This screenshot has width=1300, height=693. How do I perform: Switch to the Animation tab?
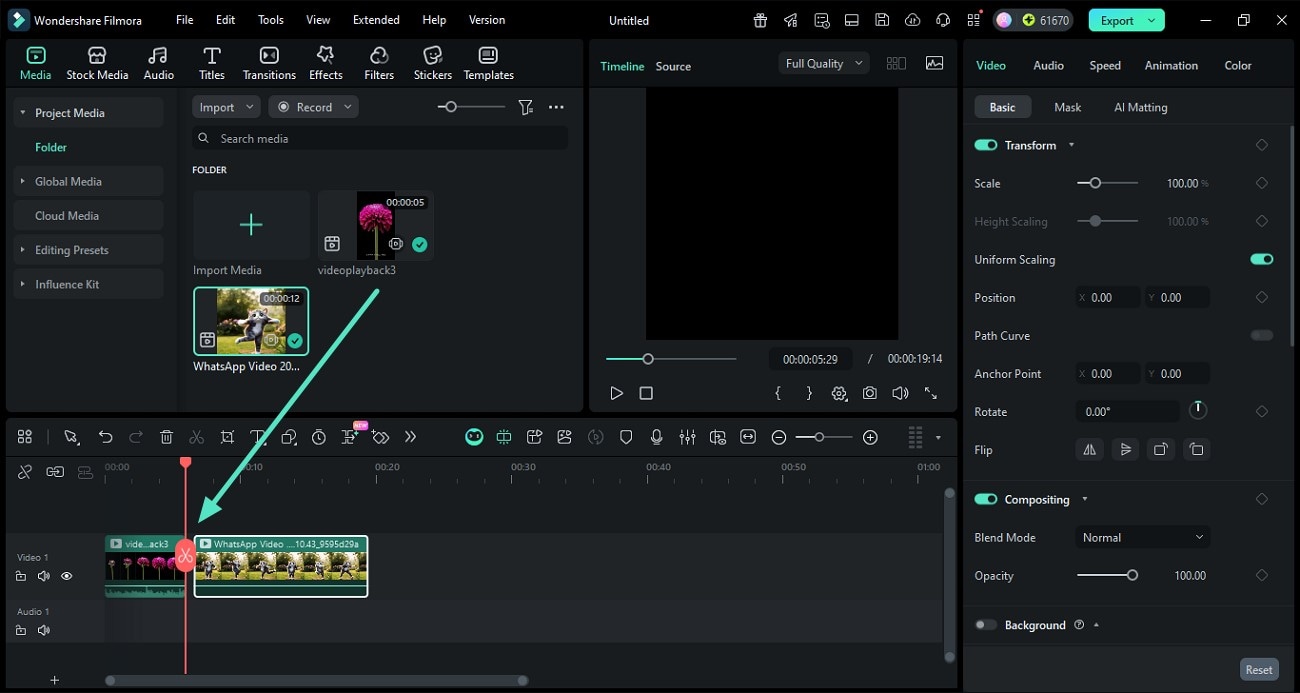pyautogui.click(x=1170, y=65)
